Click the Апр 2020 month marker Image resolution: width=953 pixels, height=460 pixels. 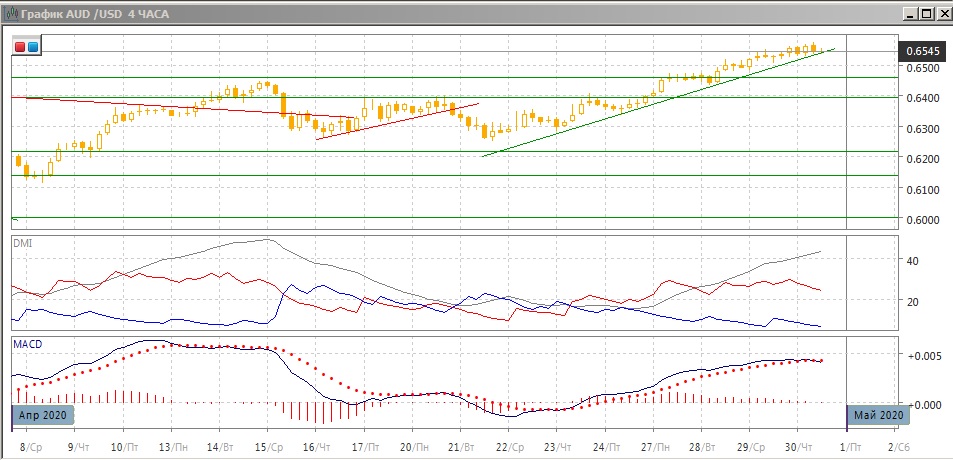43,414
